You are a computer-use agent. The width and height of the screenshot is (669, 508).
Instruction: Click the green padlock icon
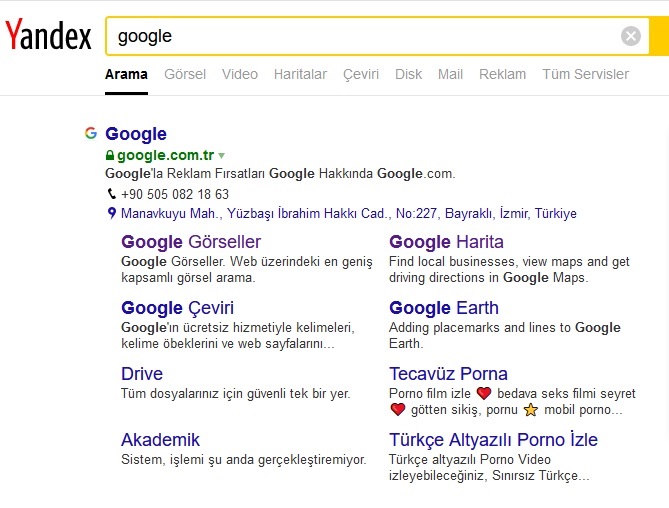pos(110,155)
